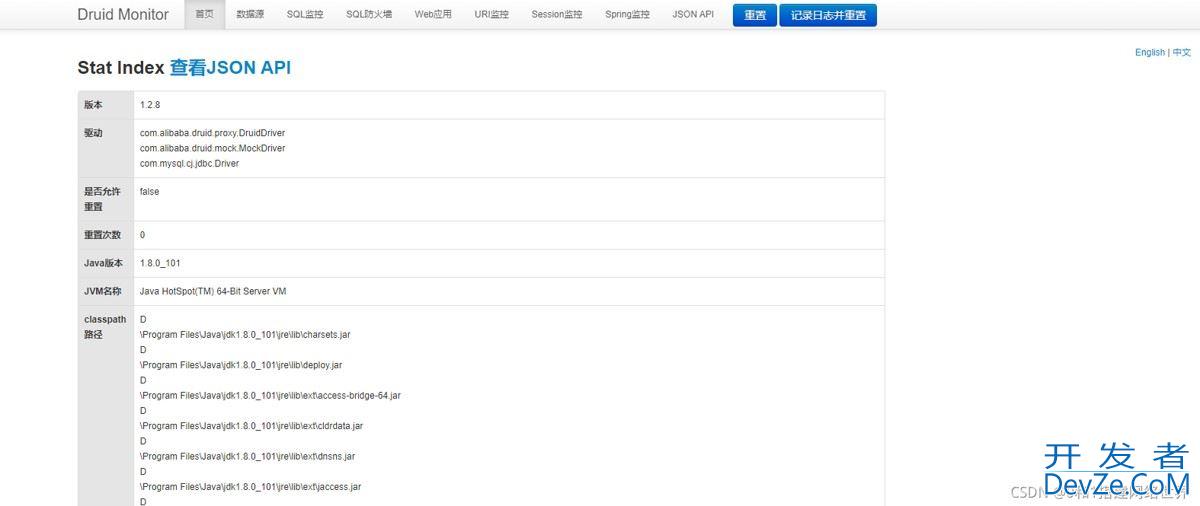Switch the language to English
This screenshot has height=506, width=1200.
1149,52
